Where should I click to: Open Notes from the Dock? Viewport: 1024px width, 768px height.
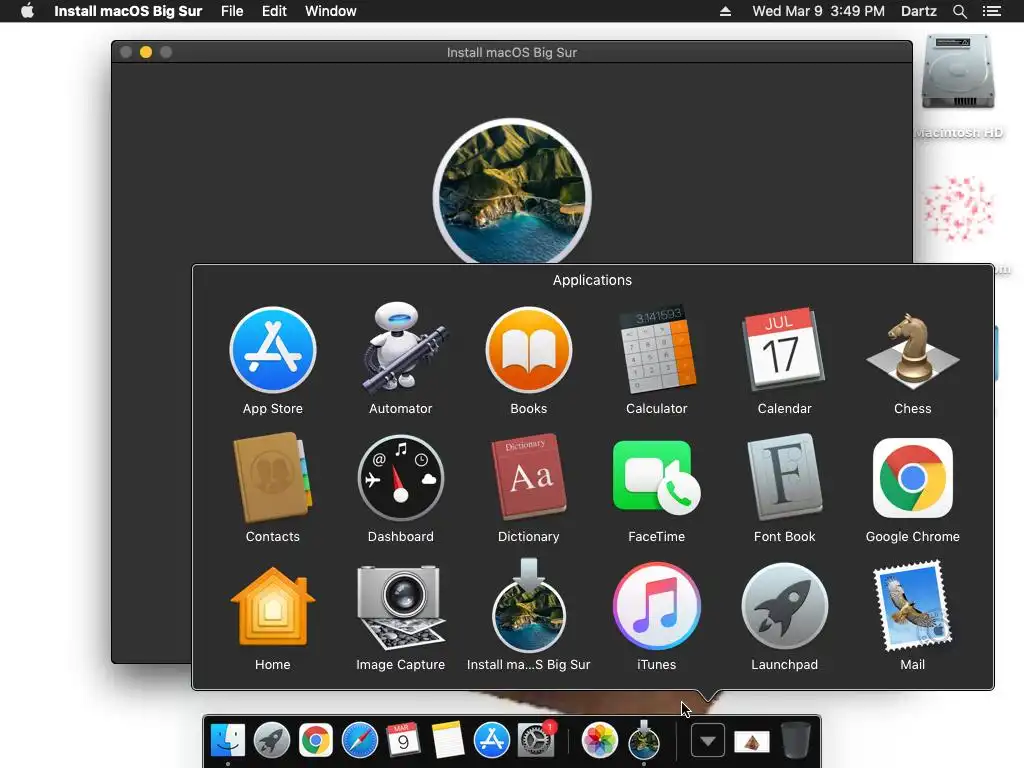point(447,741)
